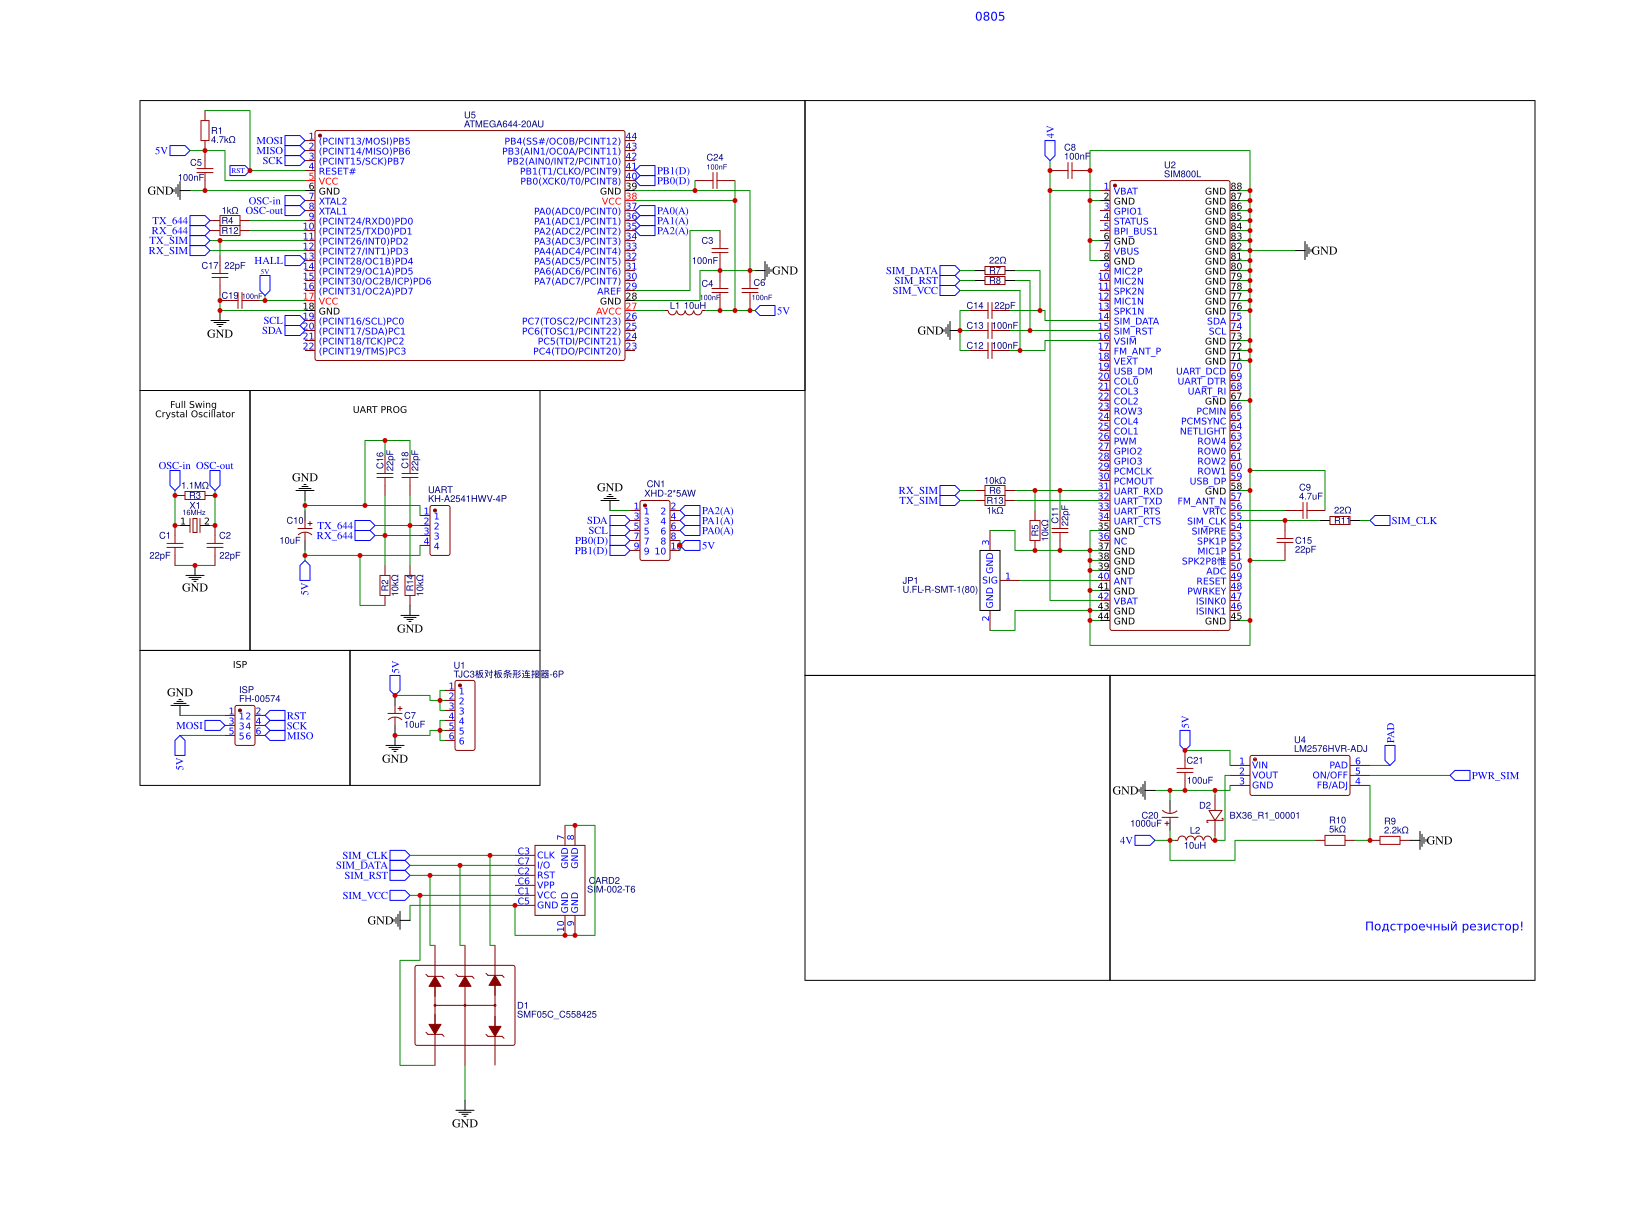The image size is (1652, 1220).
Task: Click the JP1 U.FL-R-SMT-1(80) label
Action: (940, 585)
